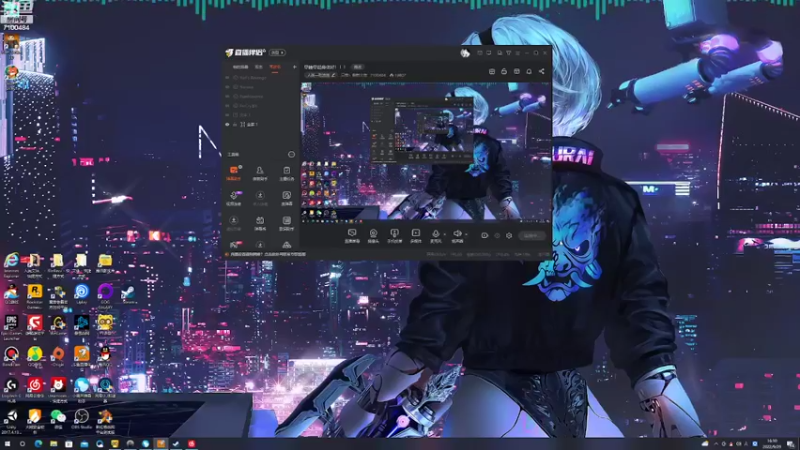Image resolution: width=800 pixels, height=450 pixels.
Task: Open the Rockstar Games Launcher desktop icon
Action: tap(35, 295)
